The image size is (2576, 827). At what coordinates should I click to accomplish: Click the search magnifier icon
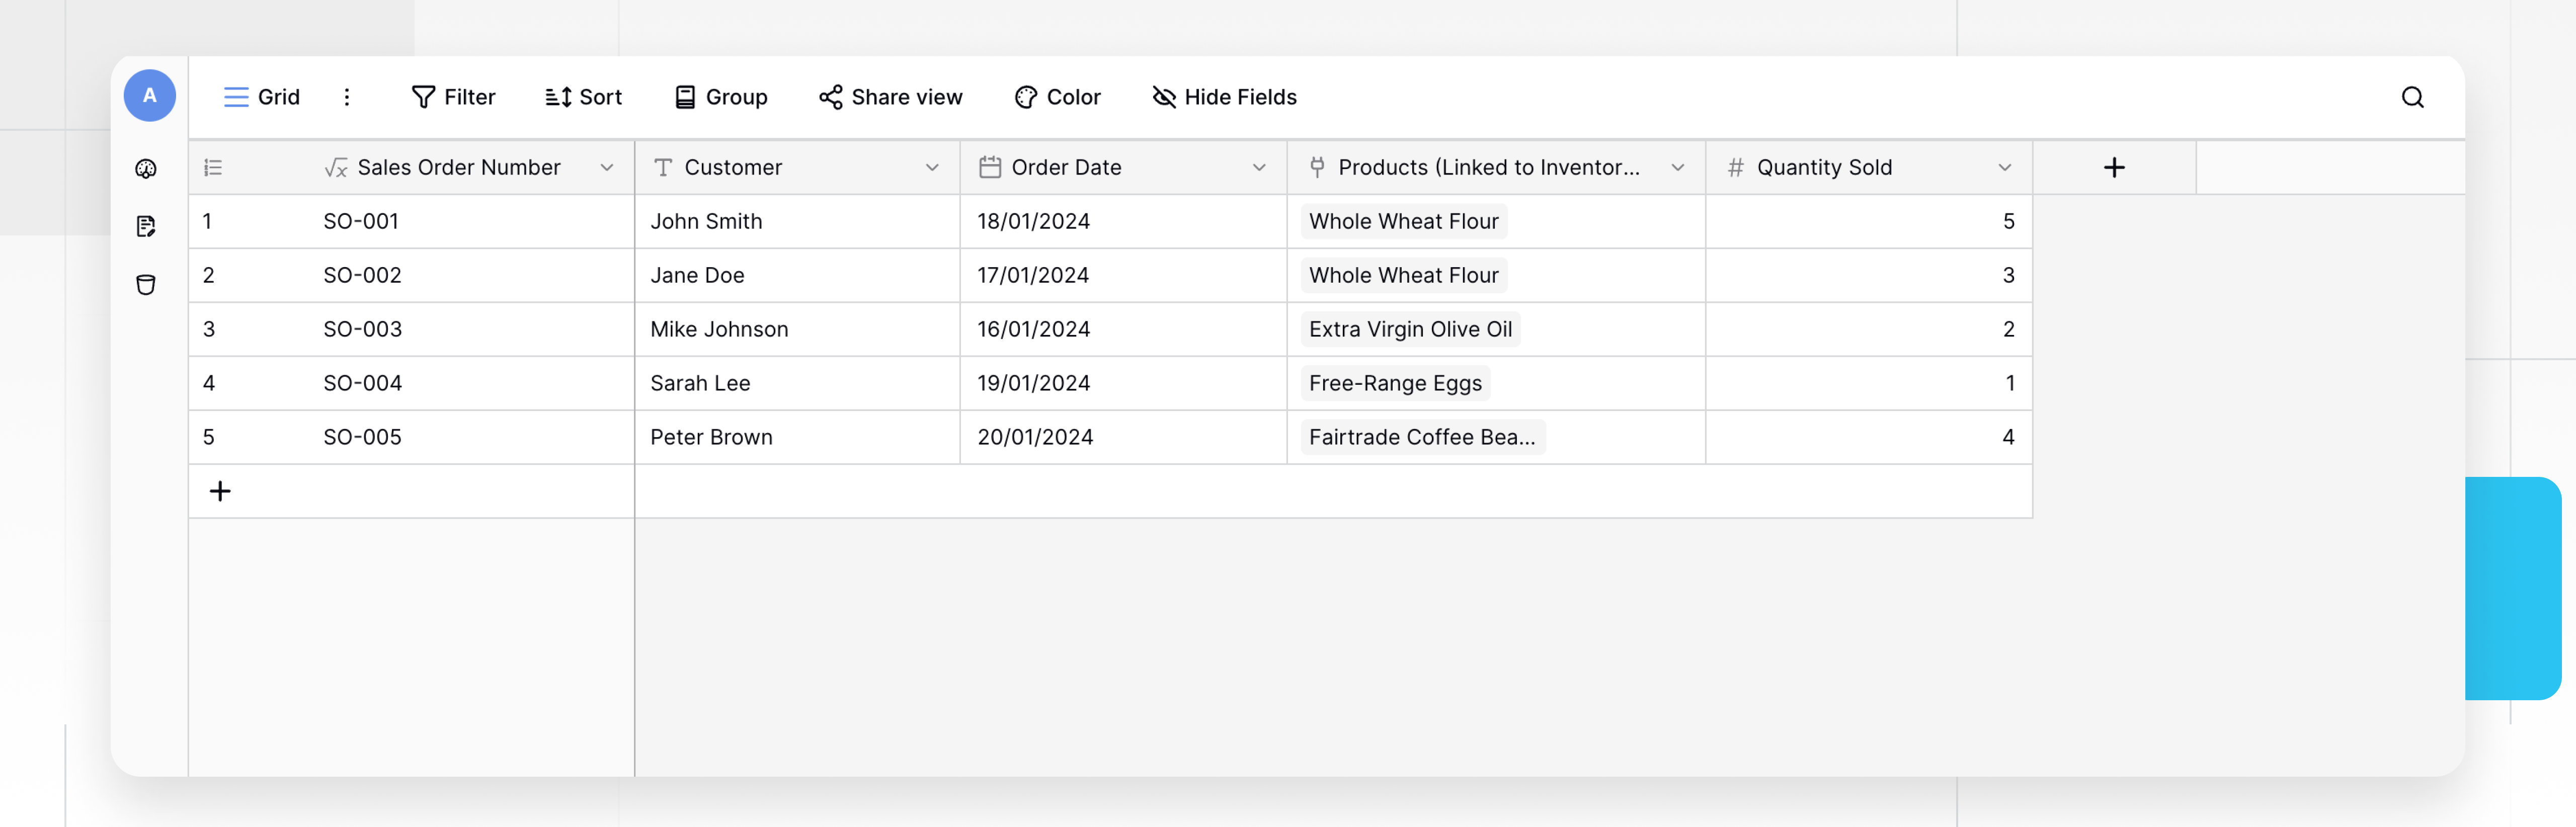(2412, 97)
